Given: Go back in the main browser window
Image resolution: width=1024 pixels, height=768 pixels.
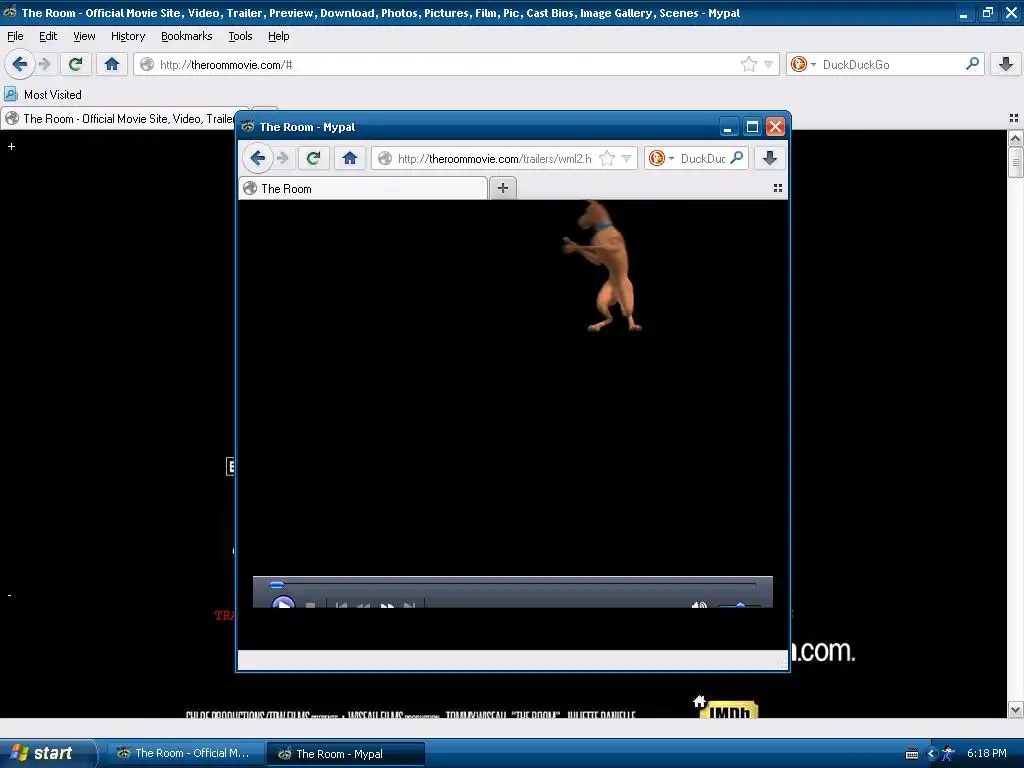Looking at the screenshot, I should click(x=20, y=64).
